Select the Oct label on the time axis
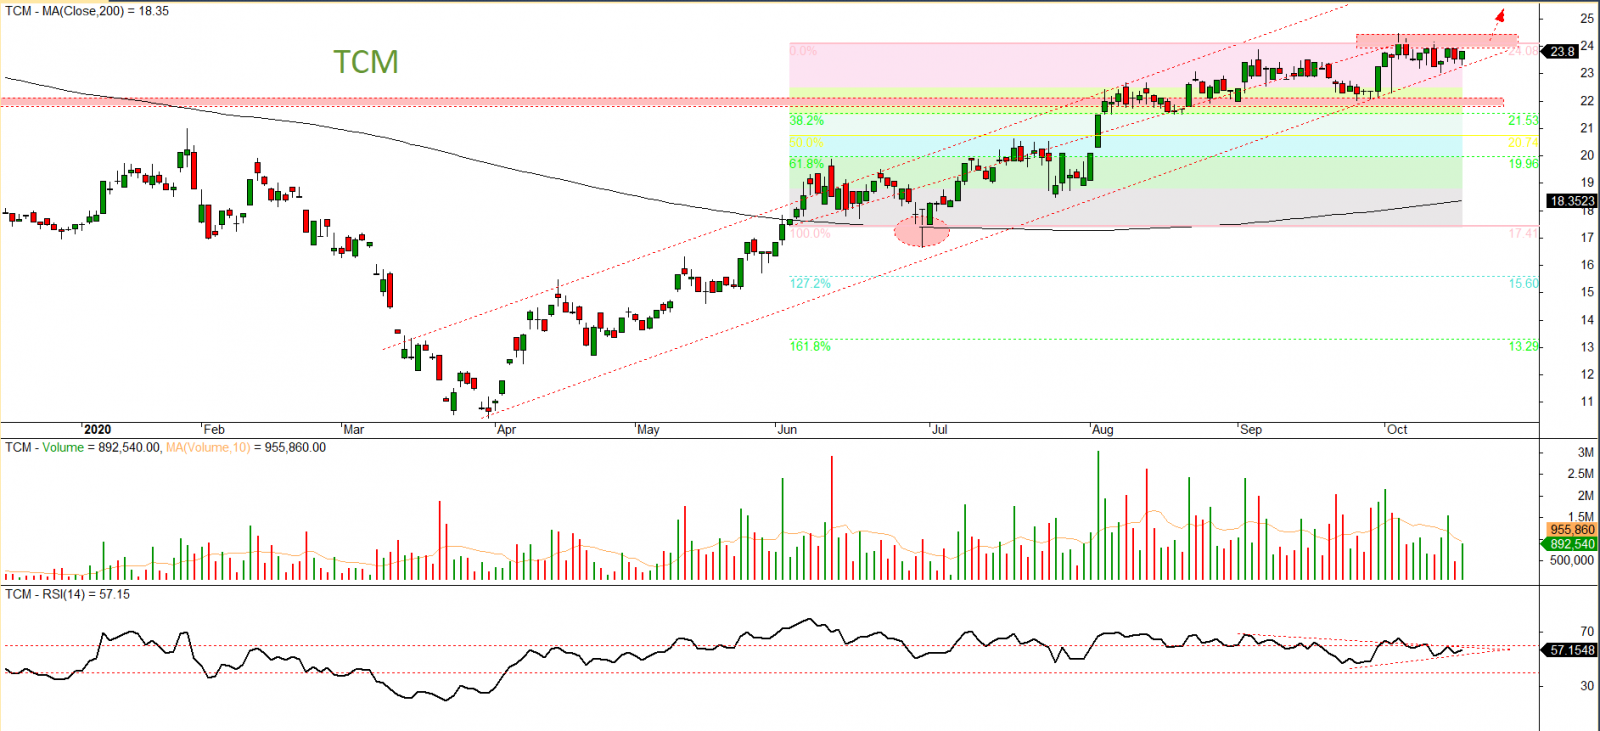This screenshot has width=1600, height=731. pos(1397,429)
